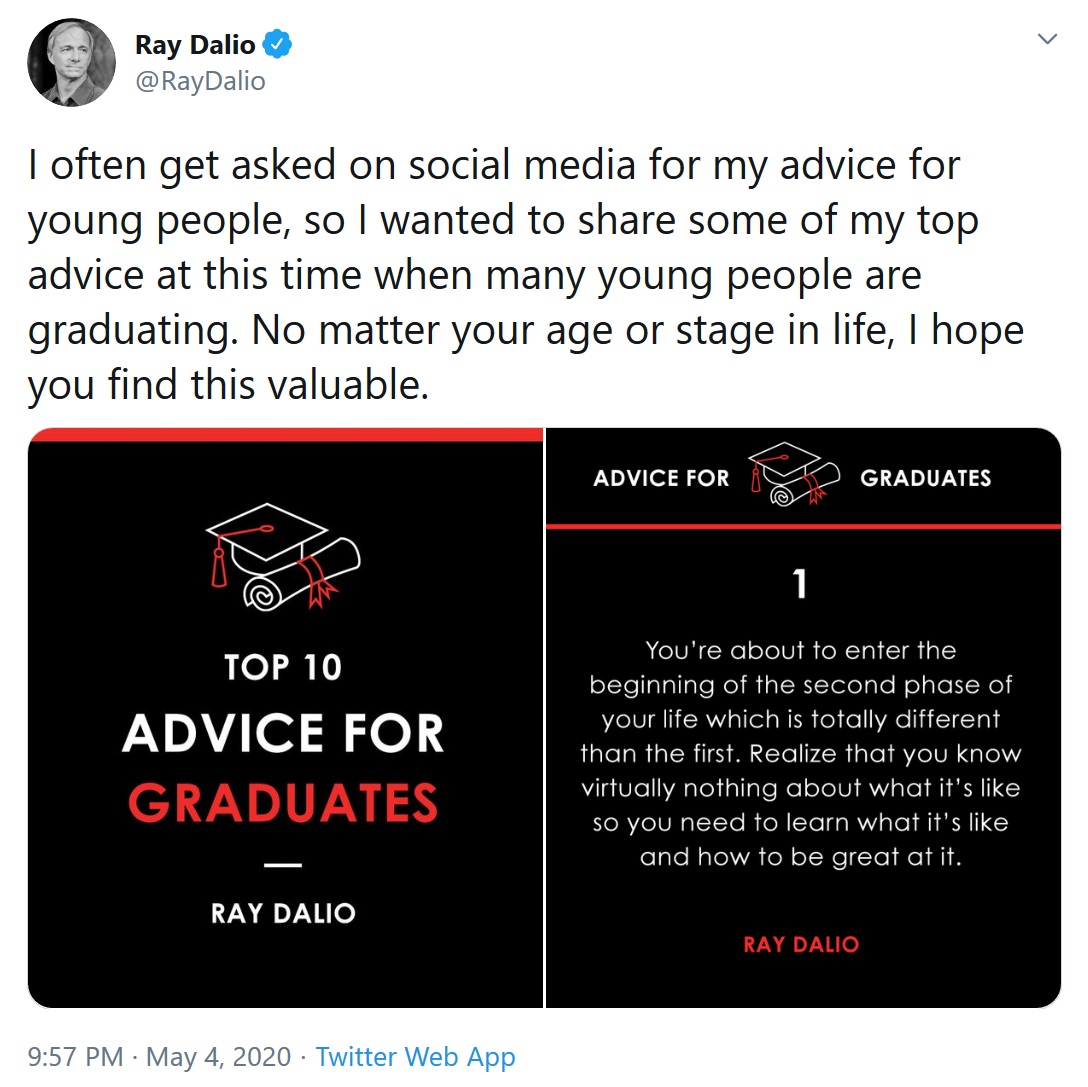This screenshot has height=1087, width=1088.
Task: Click the GRADUATES label in right card header
Action: pos(925,478)
